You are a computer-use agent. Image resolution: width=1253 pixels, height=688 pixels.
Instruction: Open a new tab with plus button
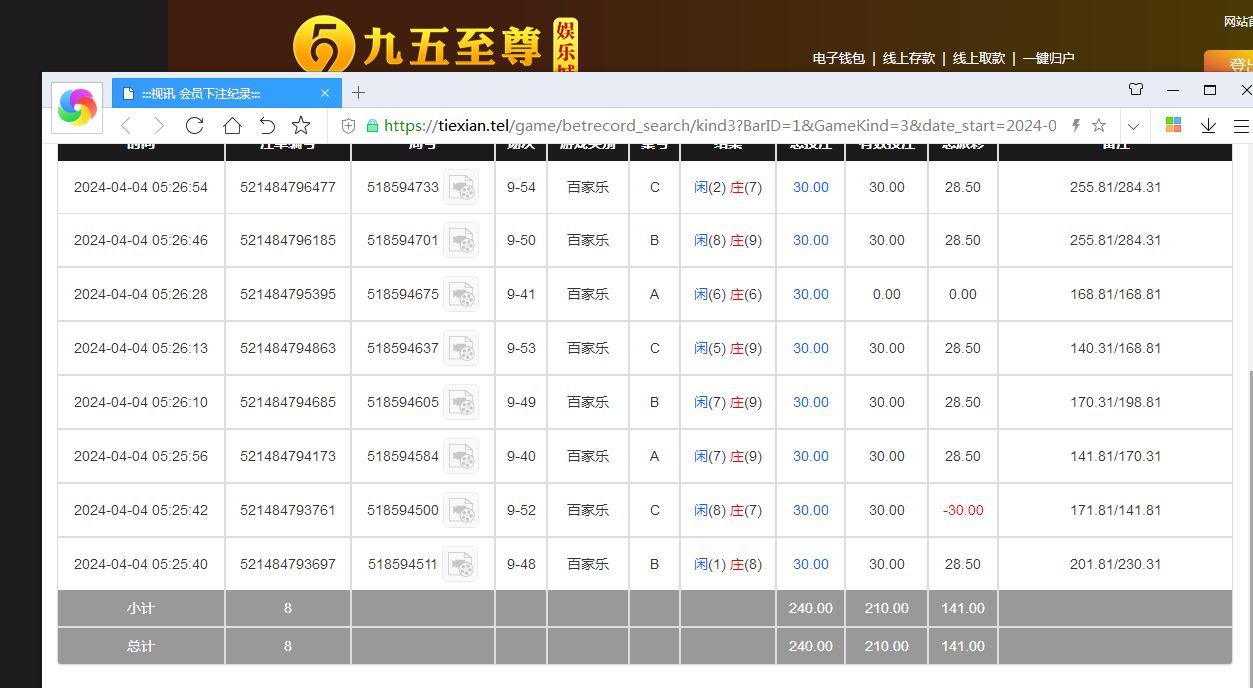click(x=358, y=93)
